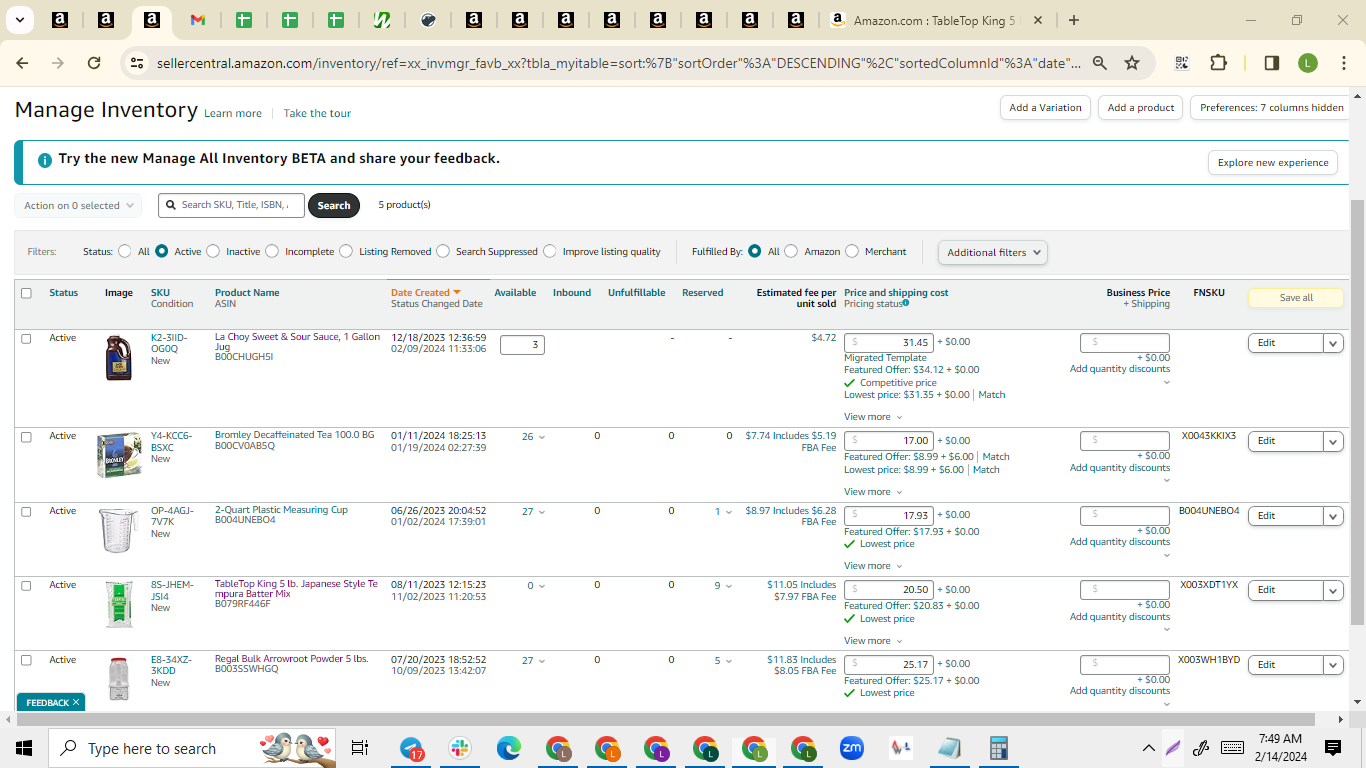Image resolution: width=1366 pixels, height=768 pixels.
Task: Open the Chrome extensions puzzle menu
Action: [x=1218, y=63]
